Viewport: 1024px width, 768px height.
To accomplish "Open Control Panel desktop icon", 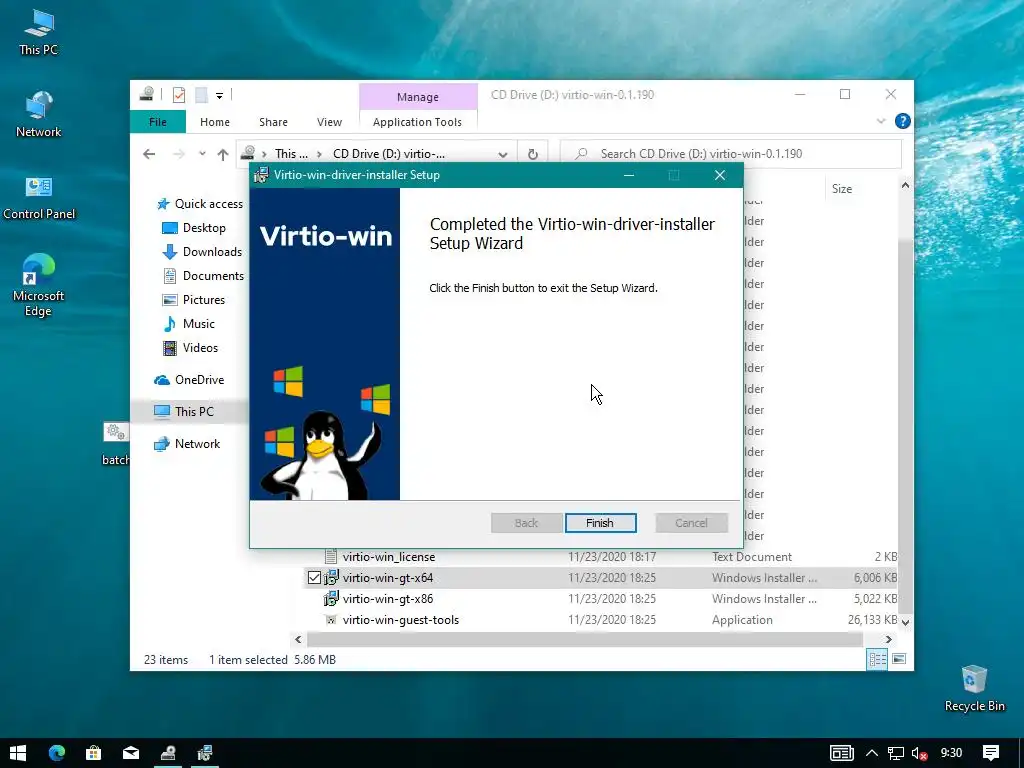I will point(39,197).
